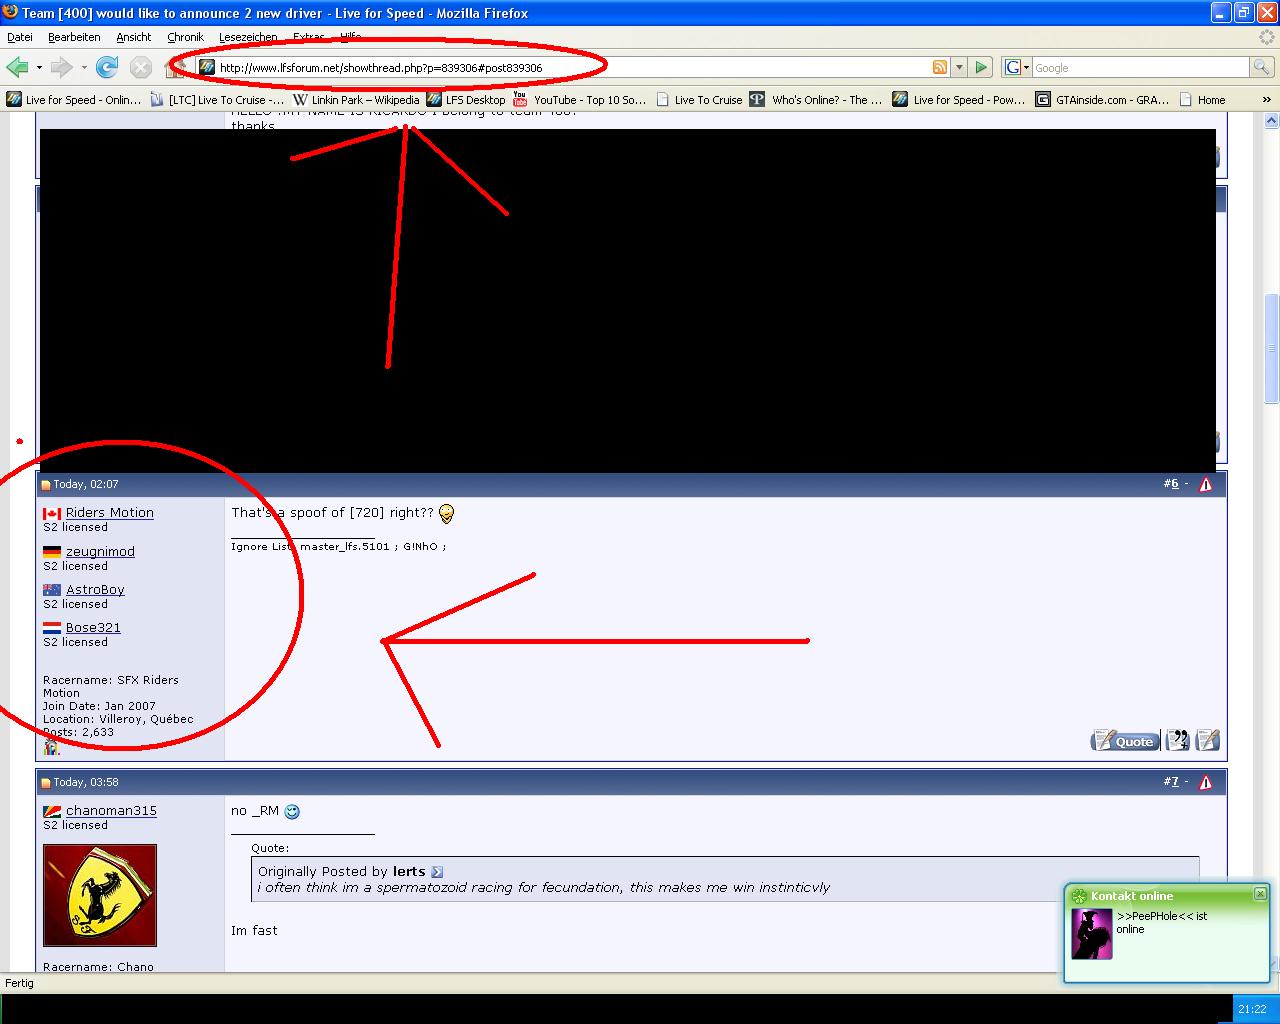Image resolution: width=1280 pixels, height=1024 pixels.
Task: Open the Live for Speed - Onlin... bookmark
Action: coord(74,100)
